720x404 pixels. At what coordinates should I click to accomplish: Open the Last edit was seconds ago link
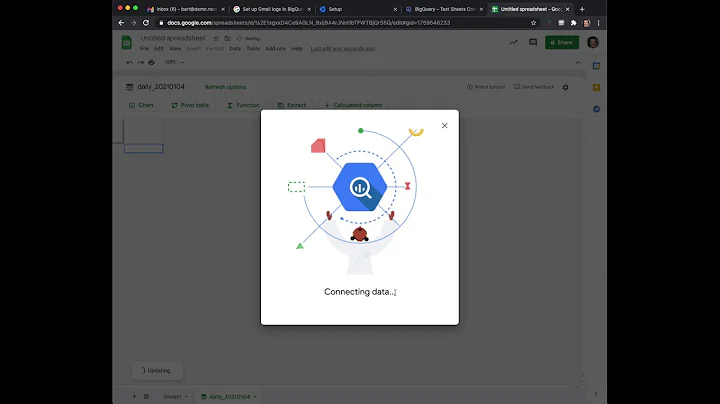point(343,49)
